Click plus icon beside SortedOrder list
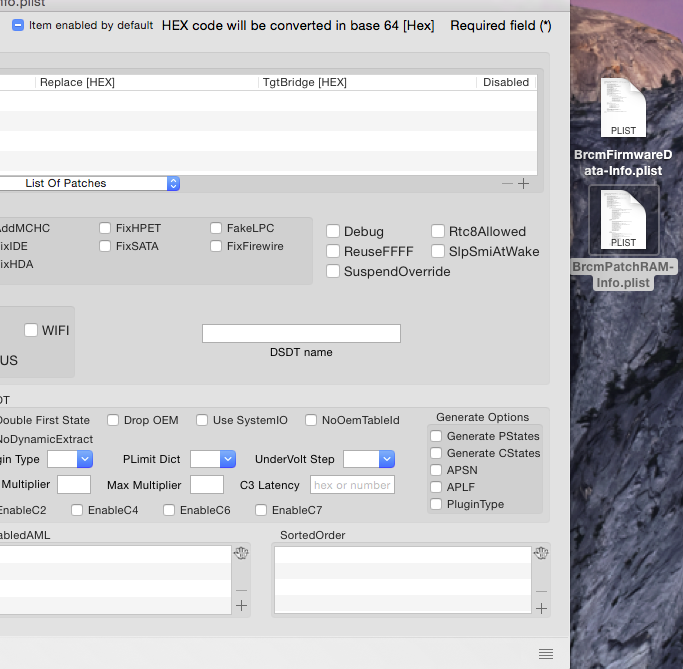 coord(541,608)
